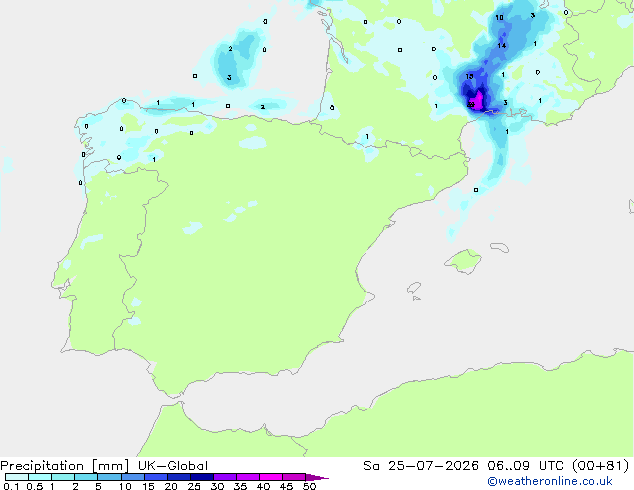Click the 40–45 mm magenta legend swatch
Screen dimensions: 634x490
click(x=271, y=477)
